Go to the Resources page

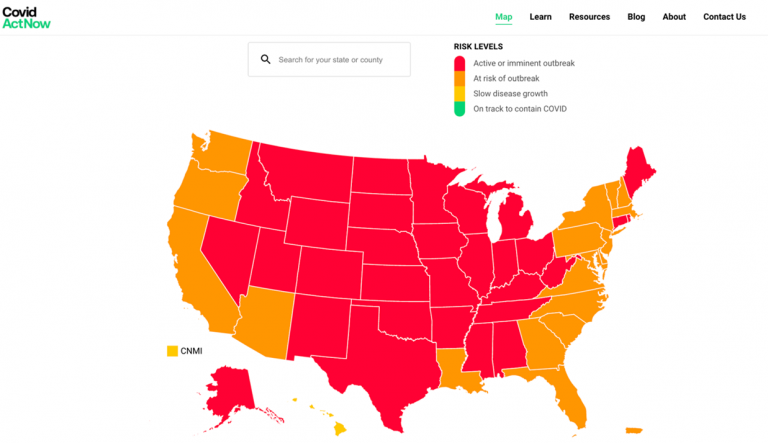tap(589, 17)
